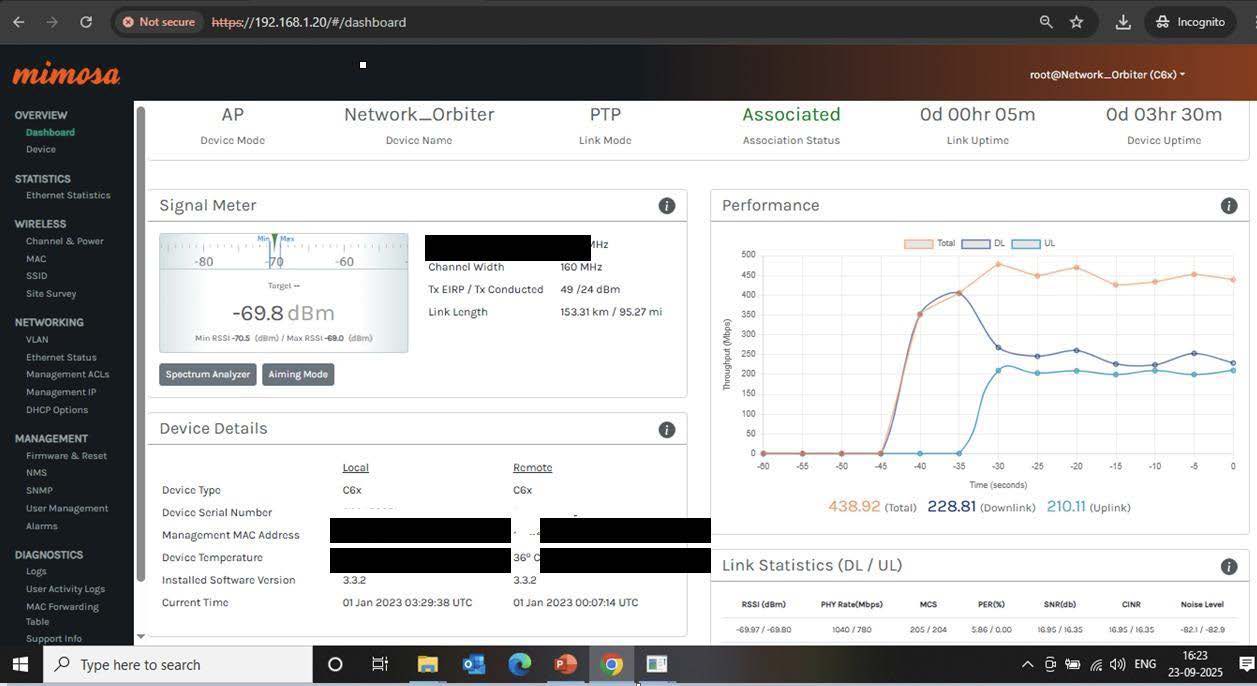Click the browser address bar URL
This screenshot has width=1257, height=686.
309,22
